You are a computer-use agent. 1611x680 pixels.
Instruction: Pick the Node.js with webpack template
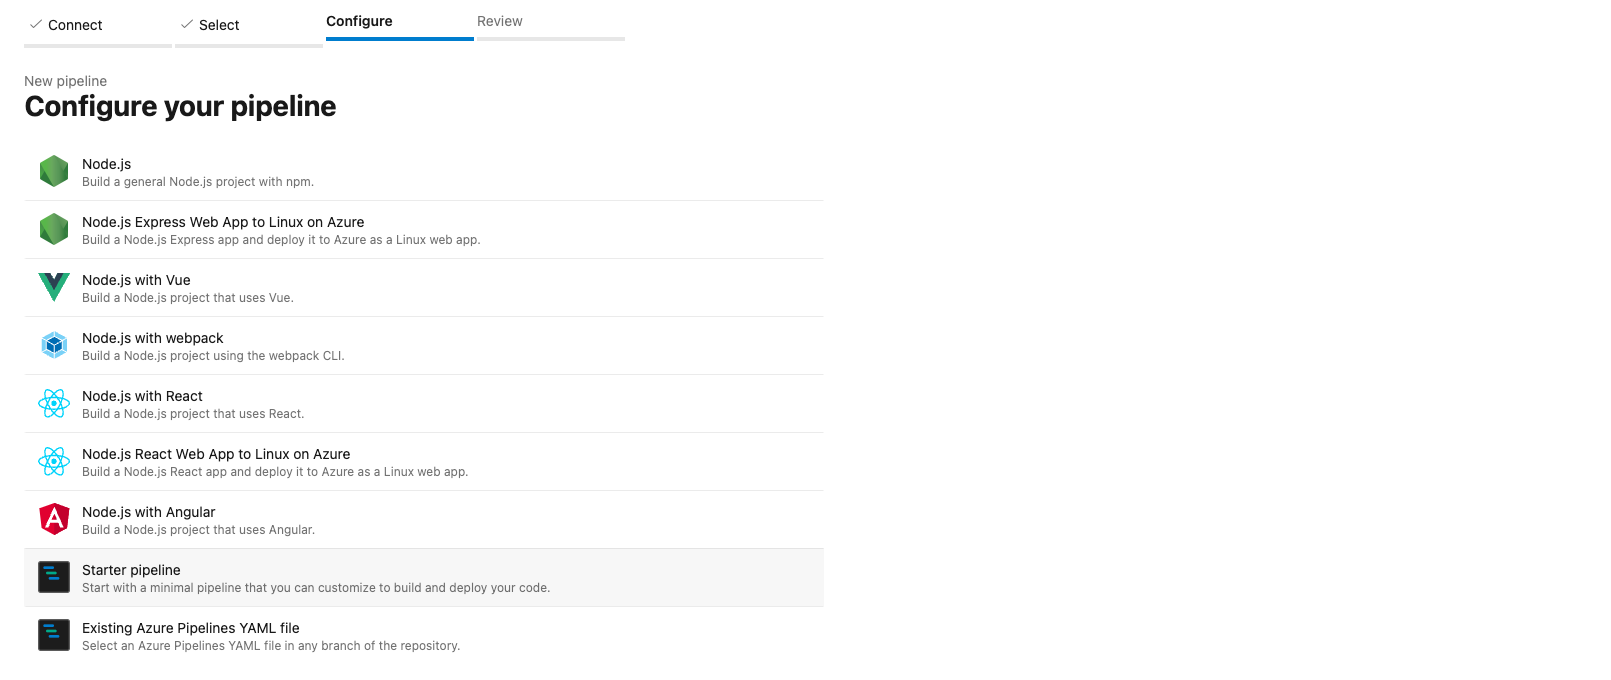point(424,346)
